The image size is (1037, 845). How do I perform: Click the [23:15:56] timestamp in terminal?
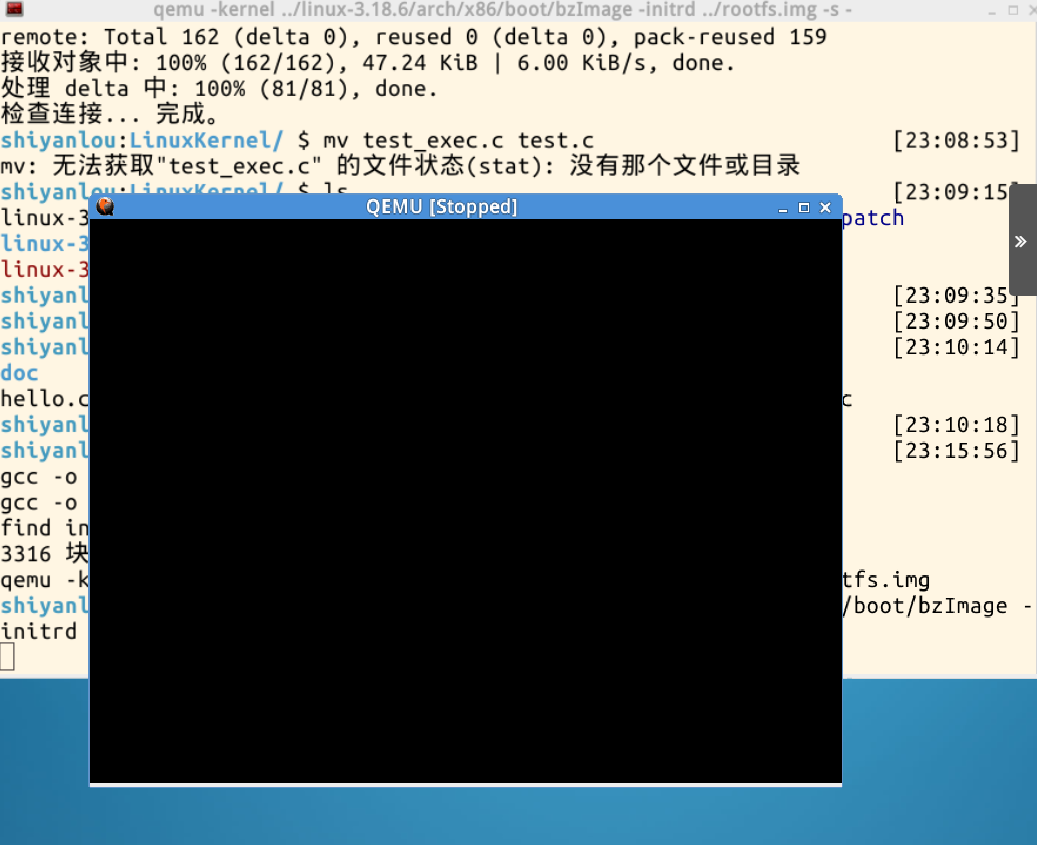click(956, 451)
